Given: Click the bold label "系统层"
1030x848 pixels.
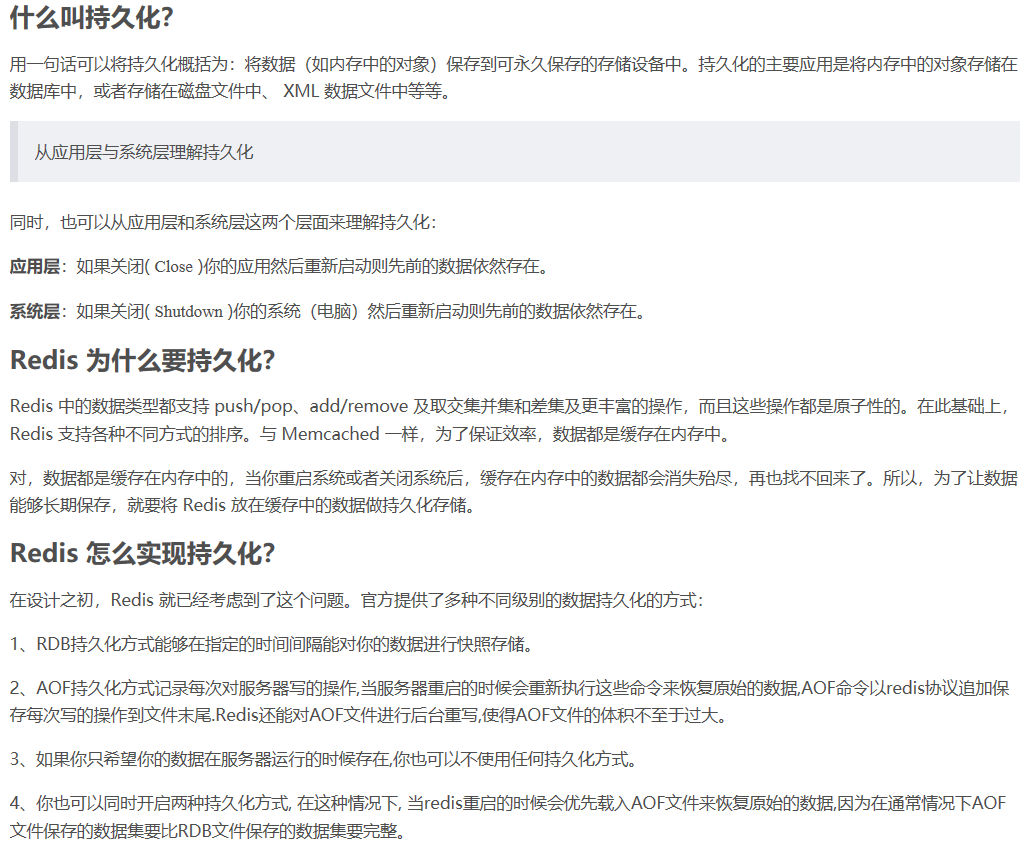Looking at the screenshot, I should coord(34,311).
